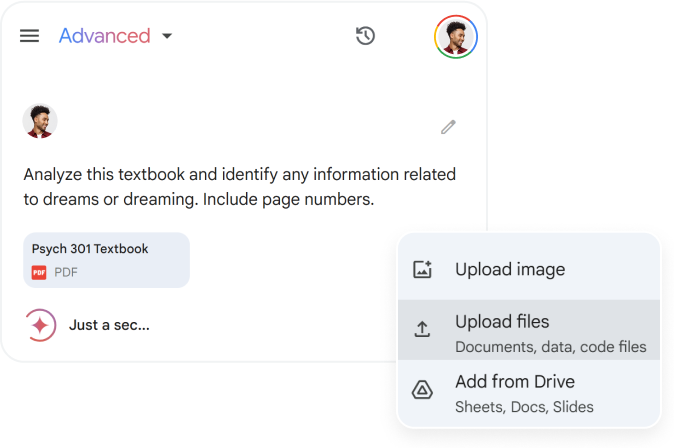Open the Advanced model selector label

tap(104, 36)
